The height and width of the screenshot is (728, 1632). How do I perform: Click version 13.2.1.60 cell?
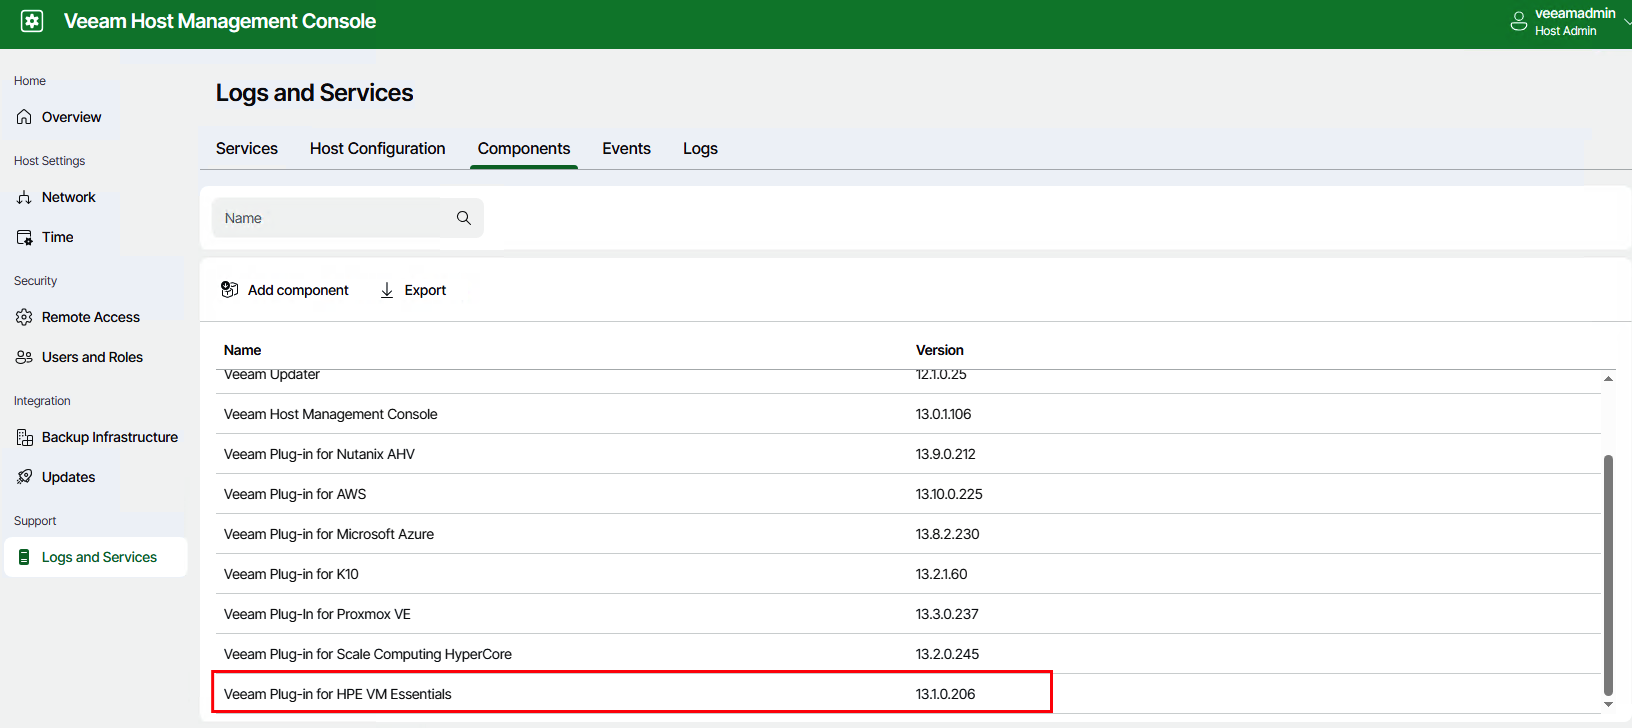942,574
